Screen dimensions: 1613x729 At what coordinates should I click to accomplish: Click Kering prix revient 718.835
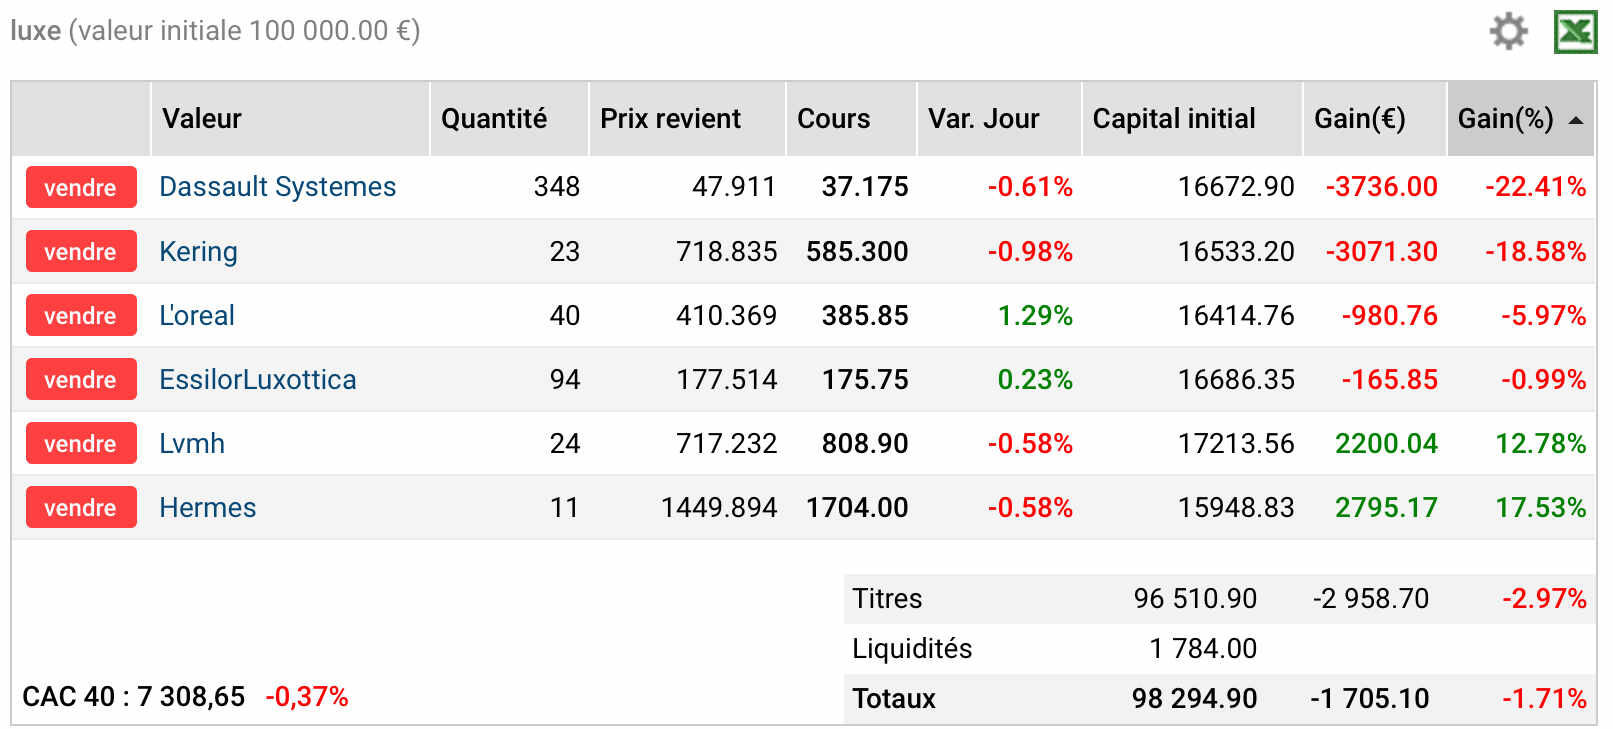pyautogui.click(x=726, y=251)
